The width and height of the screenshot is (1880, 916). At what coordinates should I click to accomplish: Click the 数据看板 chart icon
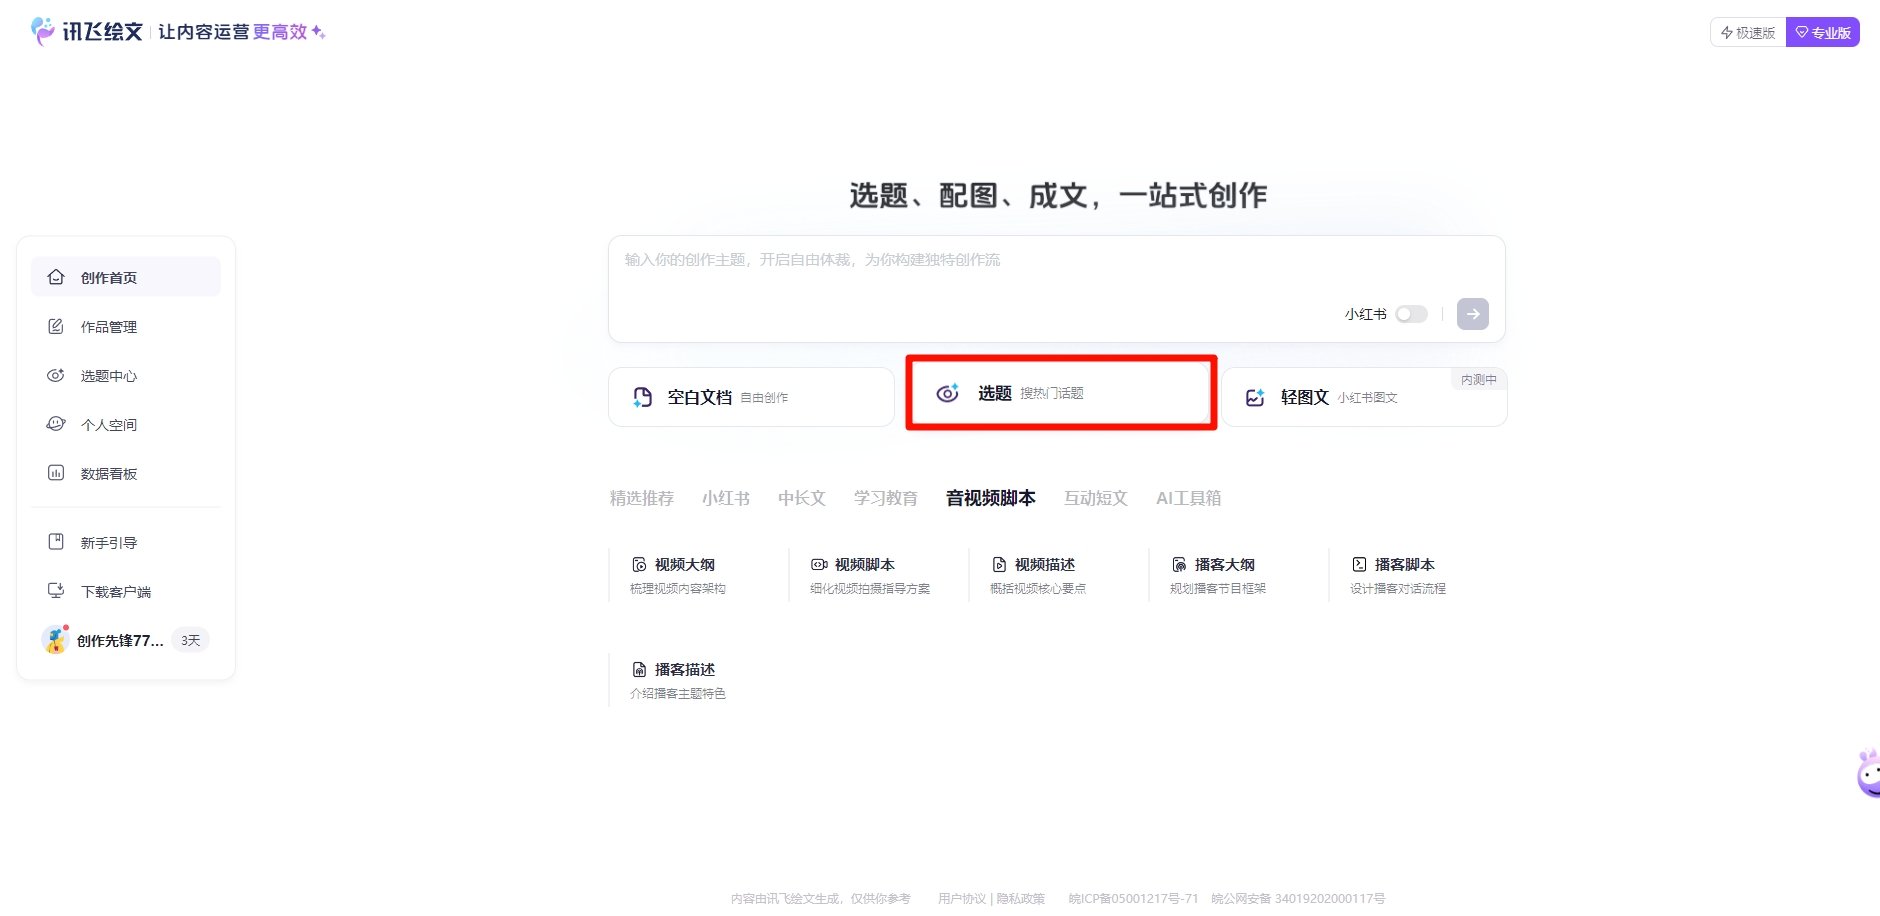(56, 473)
